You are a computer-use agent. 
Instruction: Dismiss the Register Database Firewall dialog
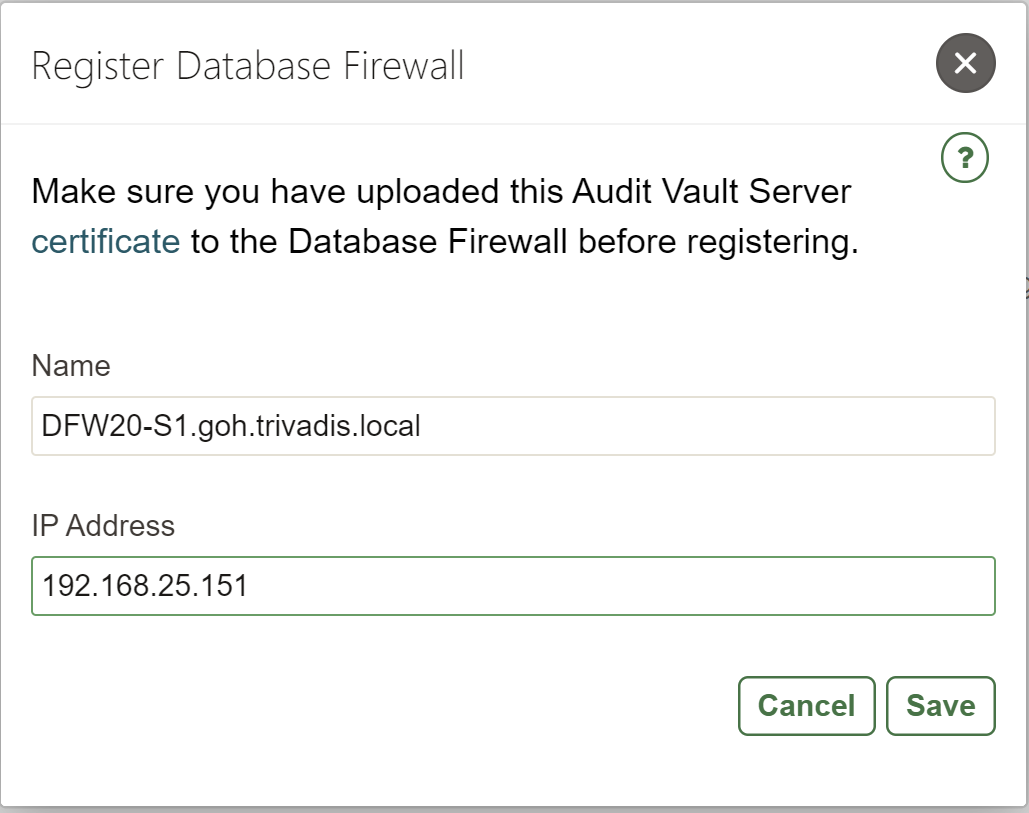965,63
